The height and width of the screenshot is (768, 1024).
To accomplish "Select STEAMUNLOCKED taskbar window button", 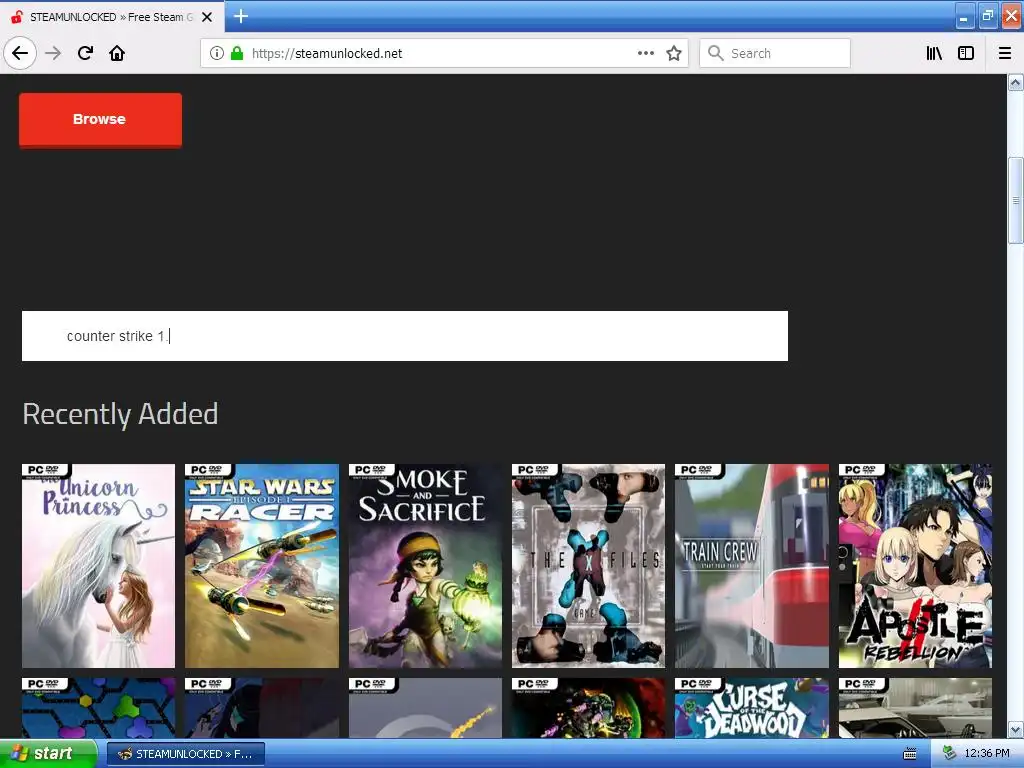I will (x=185, y=754).
